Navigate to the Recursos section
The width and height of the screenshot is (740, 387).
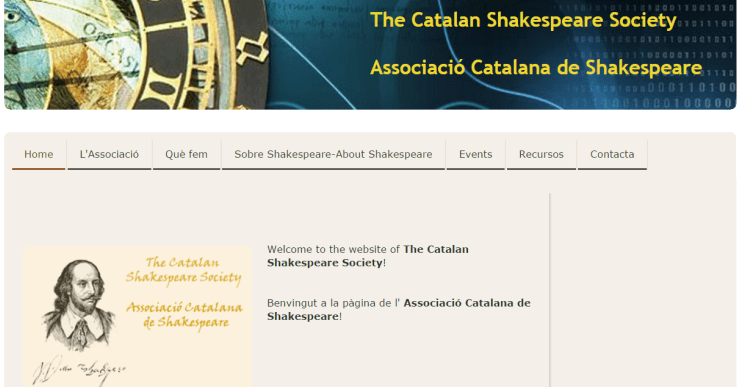541,154
